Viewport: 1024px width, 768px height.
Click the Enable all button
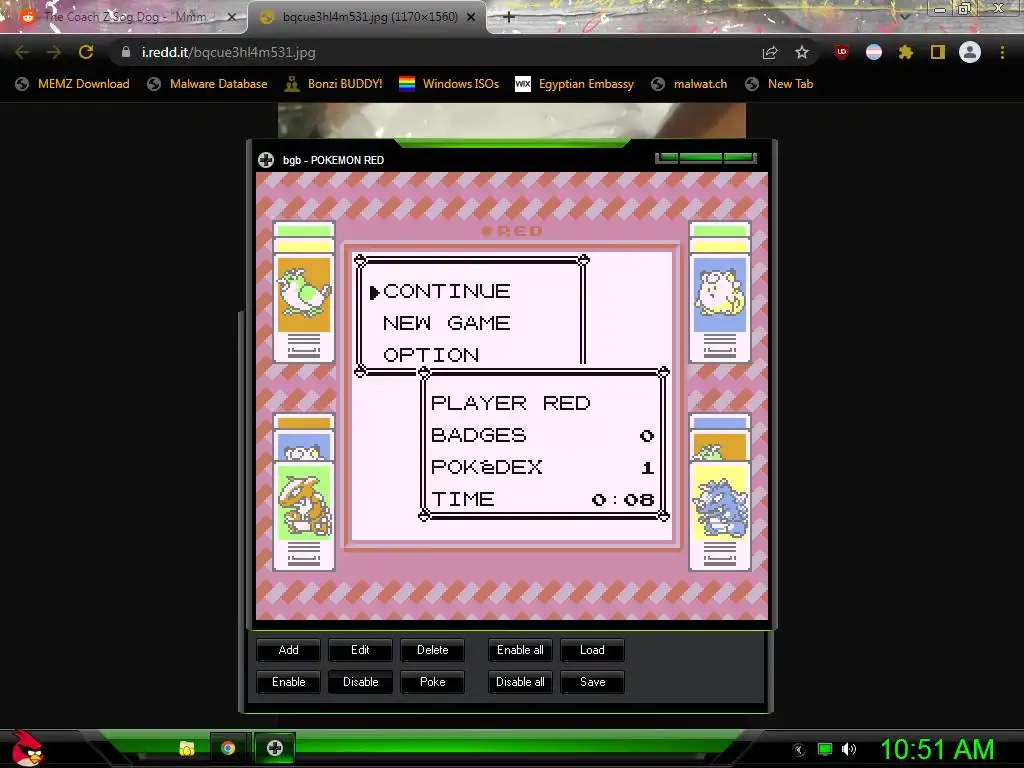pyautogui.click(x=520, y=650)
